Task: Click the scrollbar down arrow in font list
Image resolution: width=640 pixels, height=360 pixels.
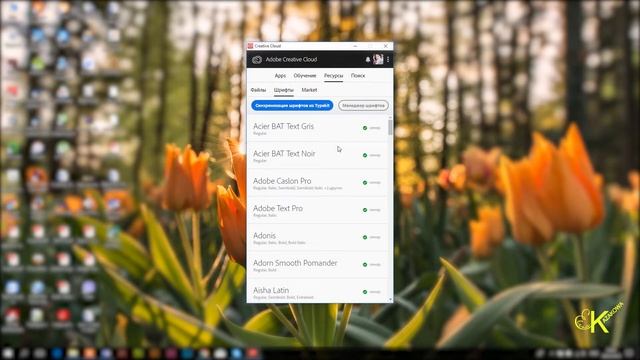Action: (391, 300)
